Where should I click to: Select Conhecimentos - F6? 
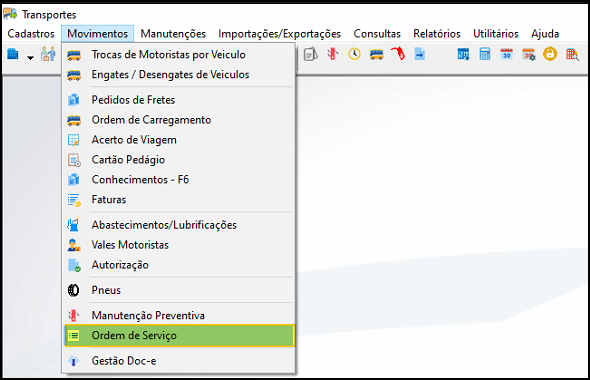point(179,179)
